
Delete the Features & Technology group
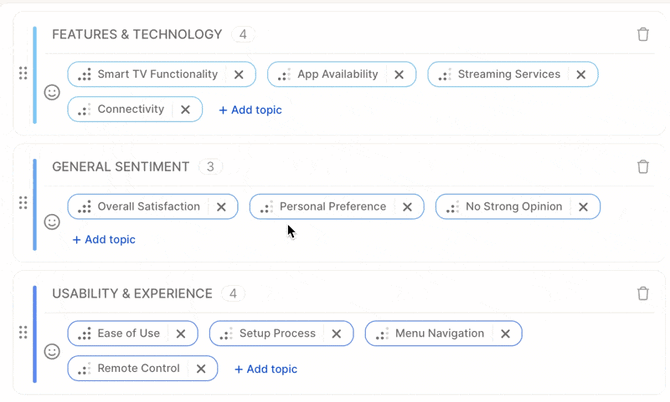(643, 35)
